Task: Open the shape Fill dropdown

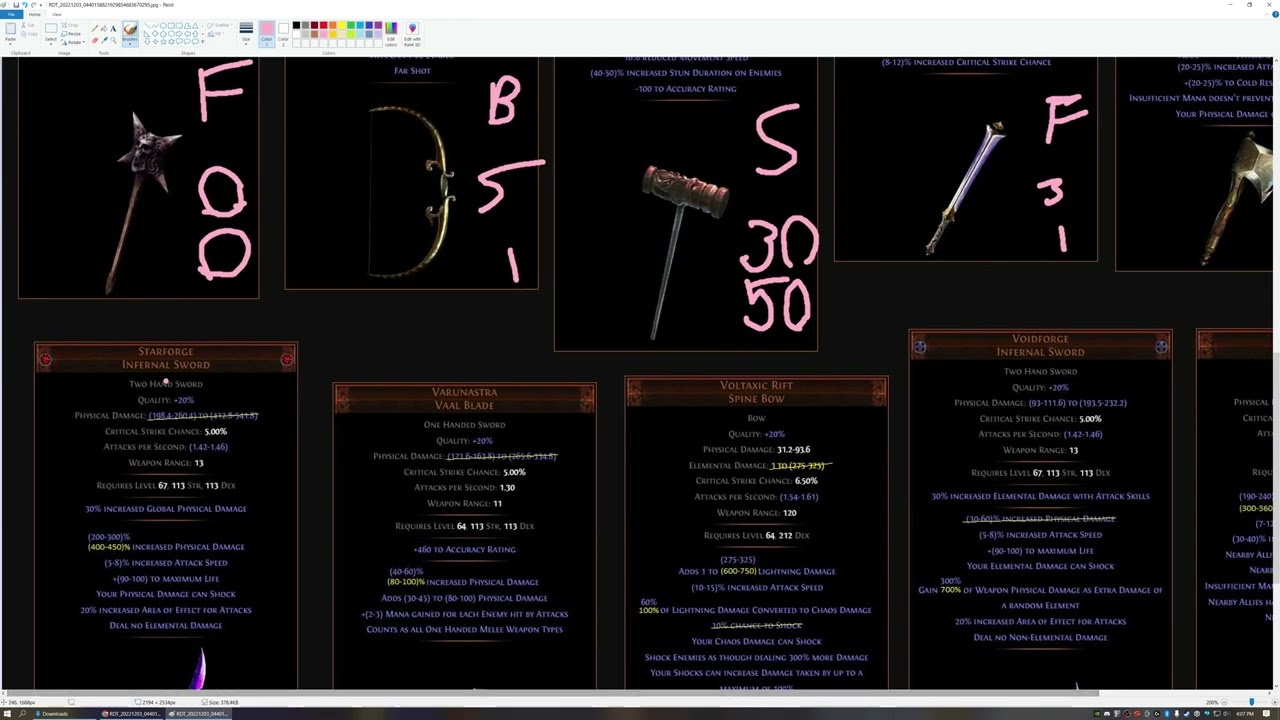Action: pyautogui.click(x=217, y=34)
